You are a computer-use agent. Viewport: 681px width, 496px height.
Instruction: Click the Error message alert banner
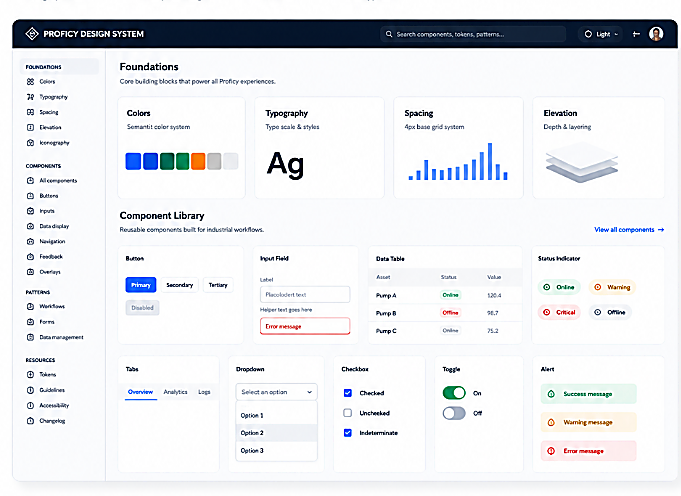click(x=588, y=451)
